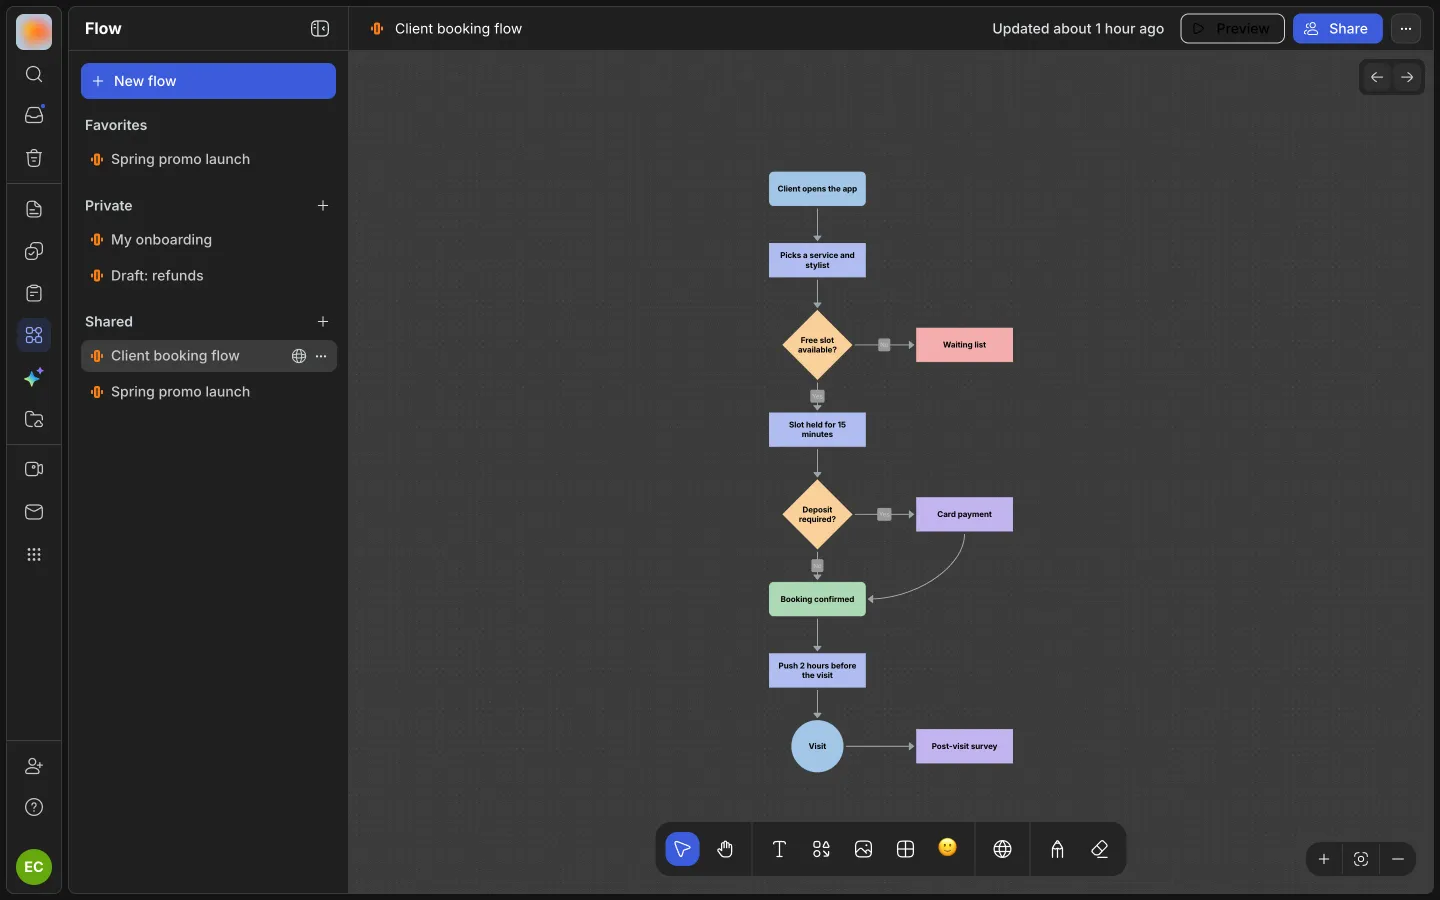Screen dimensions: 1440x900
Task: Click the Share button
Action: point(1337,29)
